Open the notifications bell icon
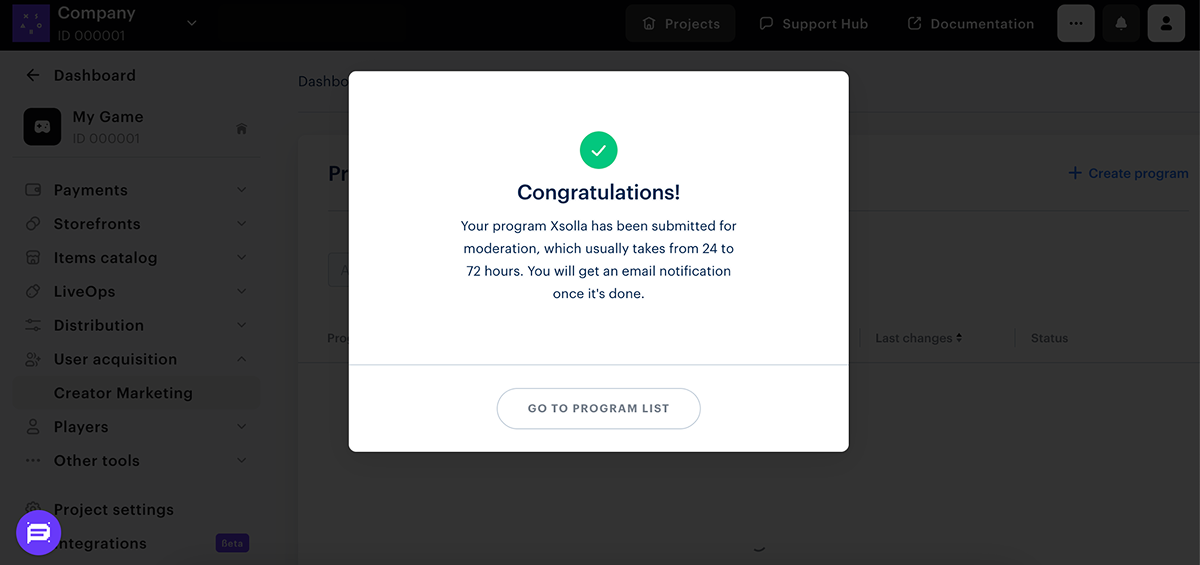Image resolution: width=1200 pixels, height=565 pixels. coord(1121,24)
